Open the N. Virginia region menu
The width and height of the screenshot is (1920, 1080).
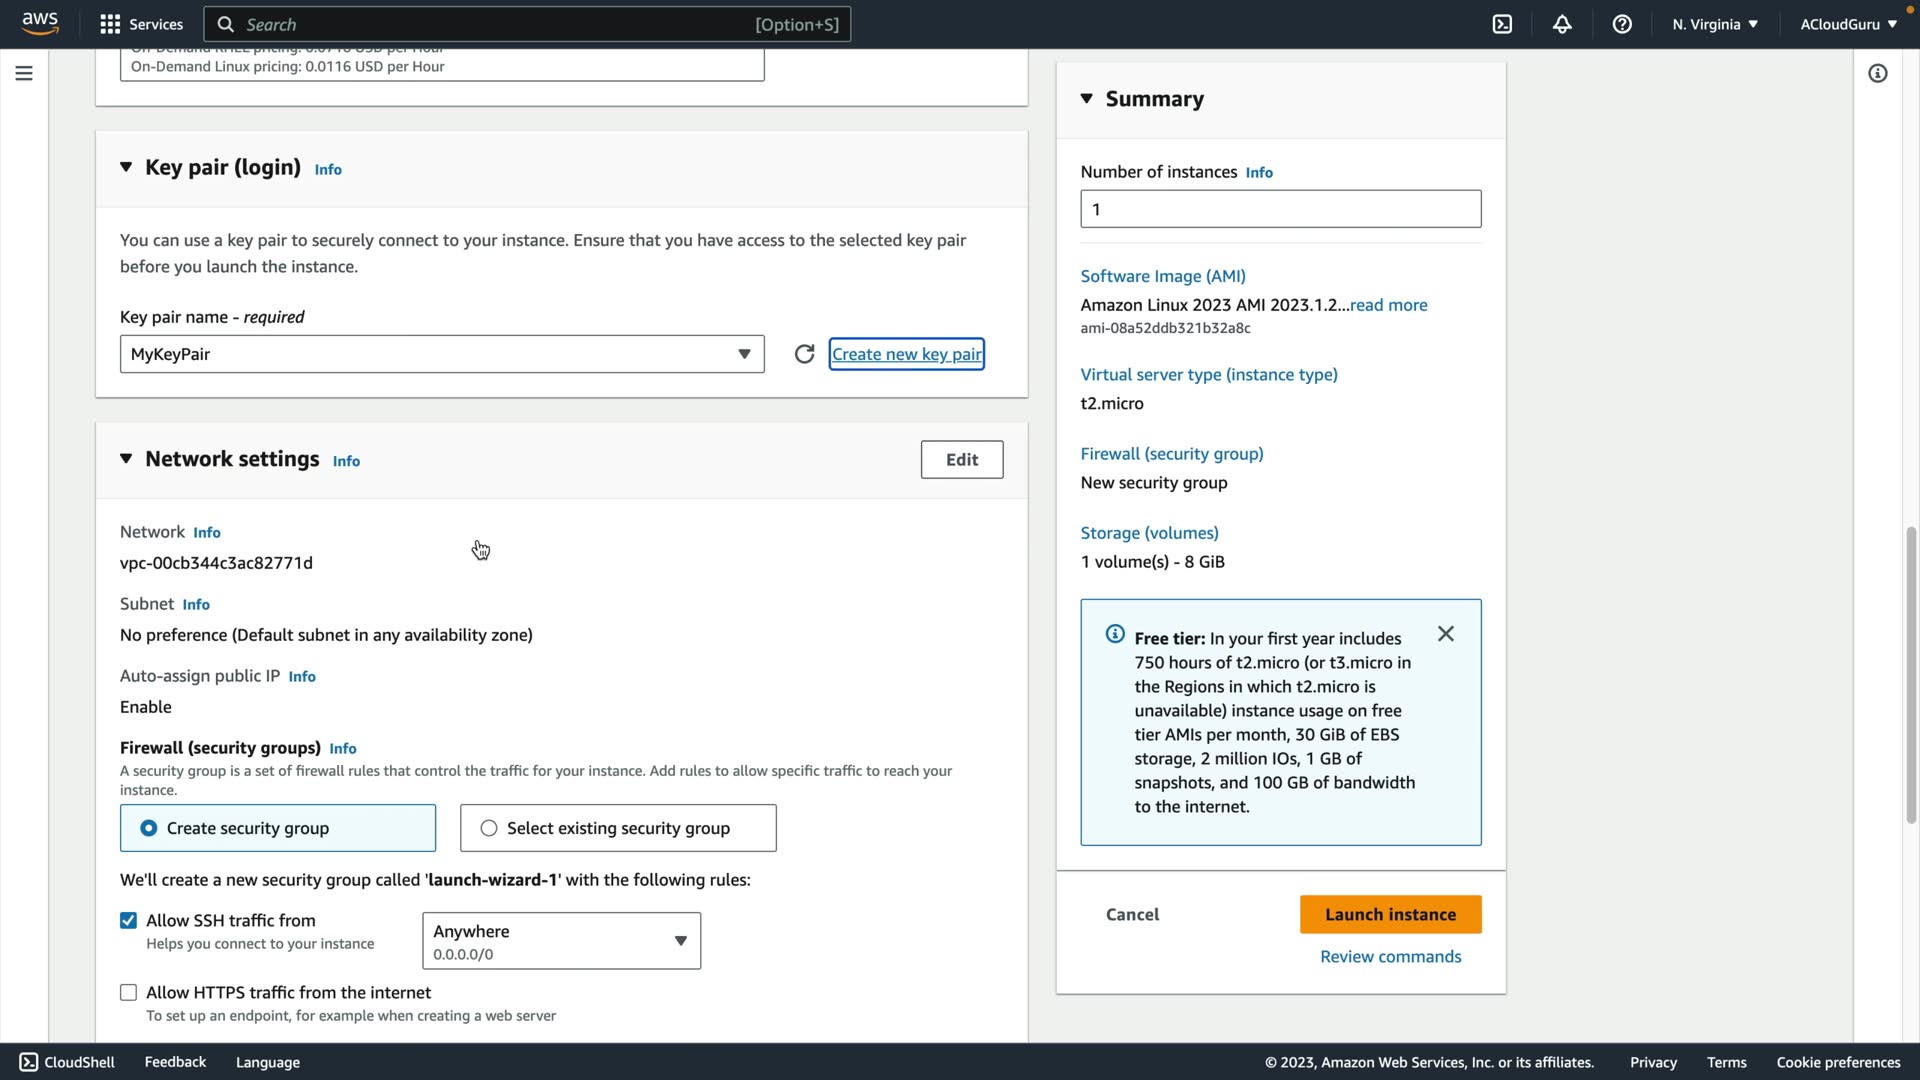click(1714, 24)
